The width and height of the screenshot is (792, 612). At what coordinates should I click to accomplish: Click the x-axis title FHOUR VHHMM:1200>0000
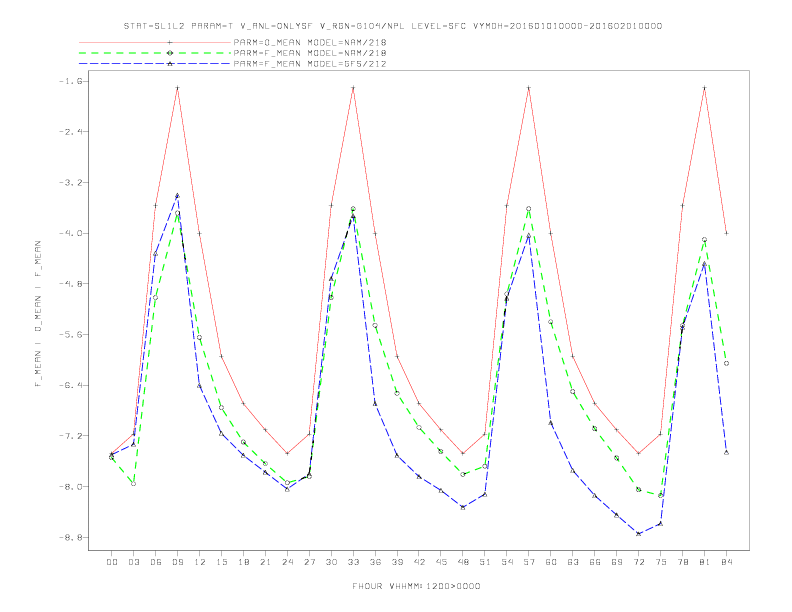tap(416, 586)
